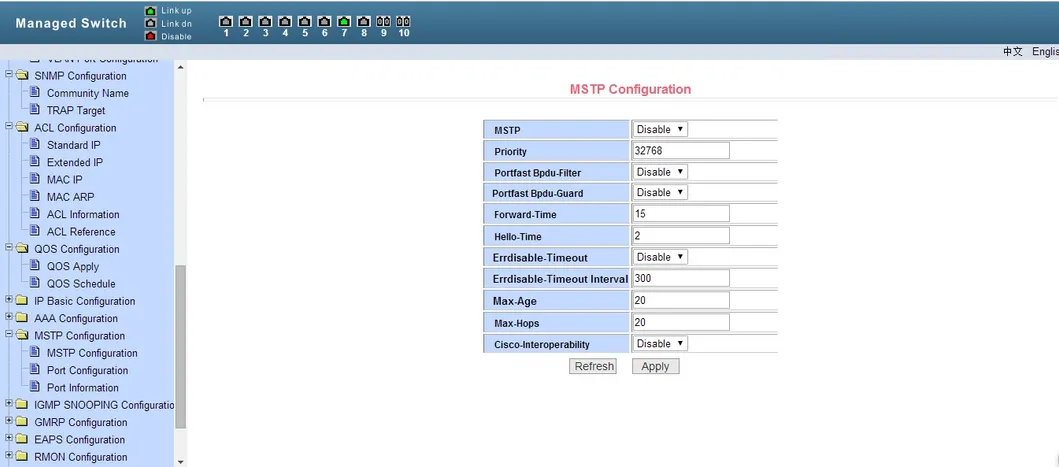Click the SNMP Configuration folder icon

22,76
